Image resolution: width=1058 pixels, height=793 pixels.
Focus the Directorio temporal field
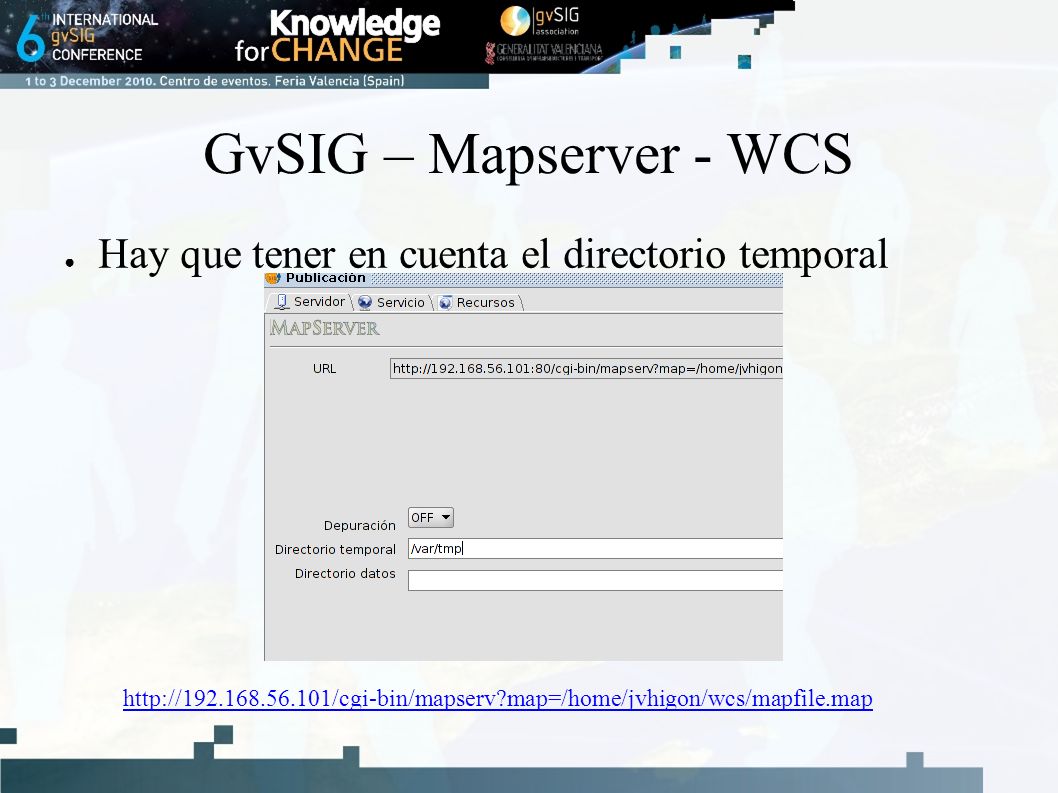tap(595, 549)
